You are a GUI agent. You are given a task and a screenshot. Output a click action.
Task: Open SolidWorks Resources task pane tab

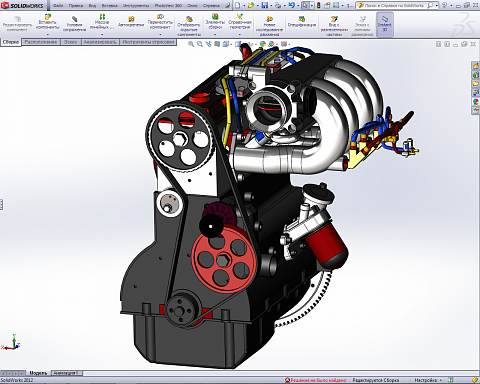(x=476, y=66)
